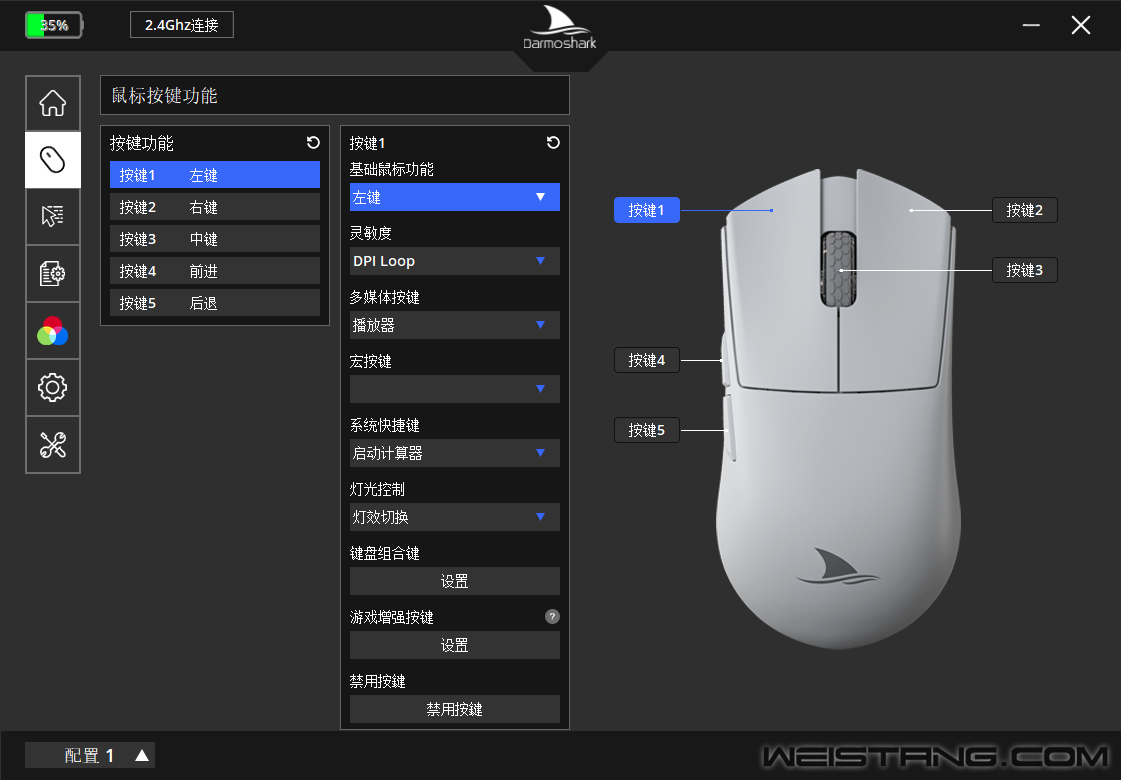Screen dimensions: 1121x780
Task: Click the 按键3 label on mouse diagram
Action: [x=1024, y=270]
